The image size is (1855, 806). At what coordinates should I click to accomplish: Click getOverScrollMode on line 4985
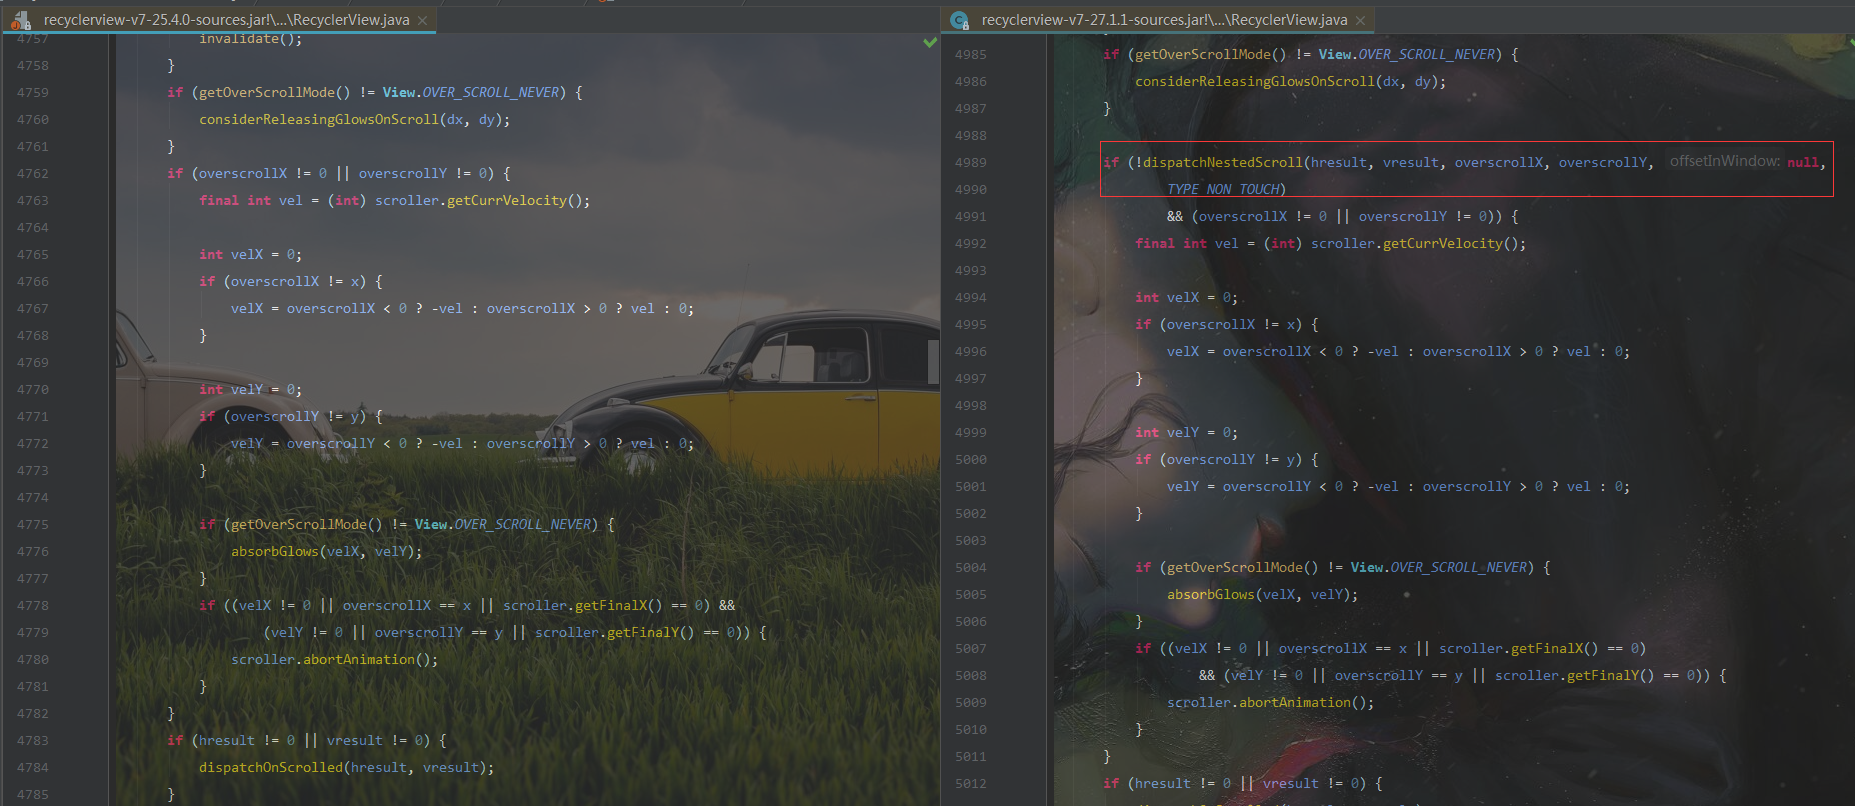pyautogui.click(x=1203, y=54)
